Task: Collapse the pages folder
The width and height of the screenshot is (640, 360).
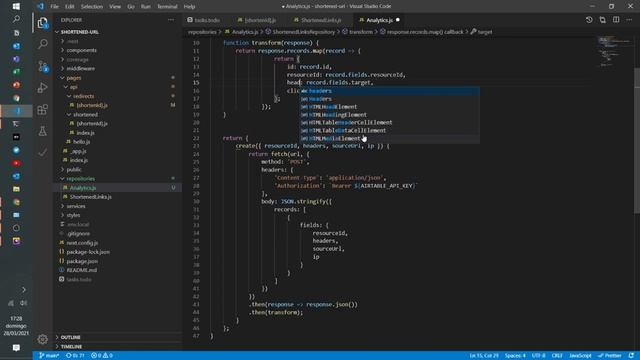Action: point(73,78)
